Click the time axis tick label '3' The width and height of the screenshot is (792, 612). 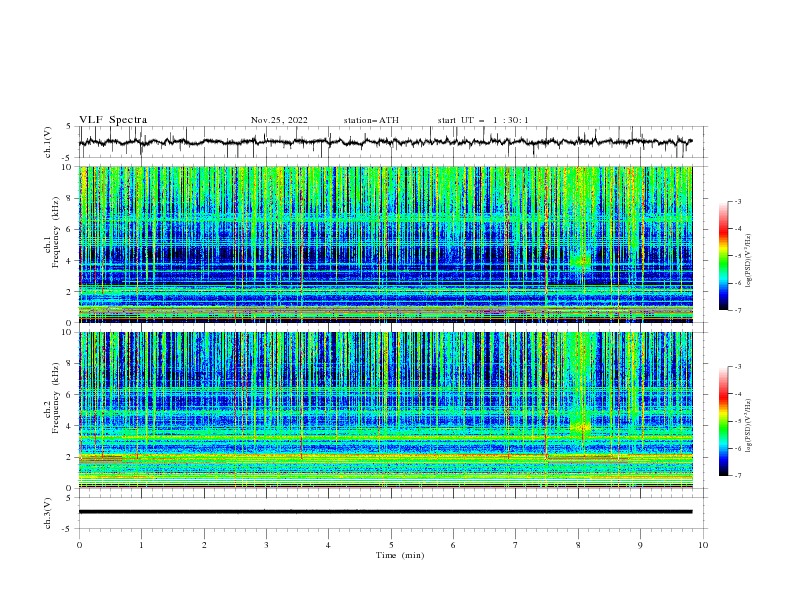[x=266, y=545]
